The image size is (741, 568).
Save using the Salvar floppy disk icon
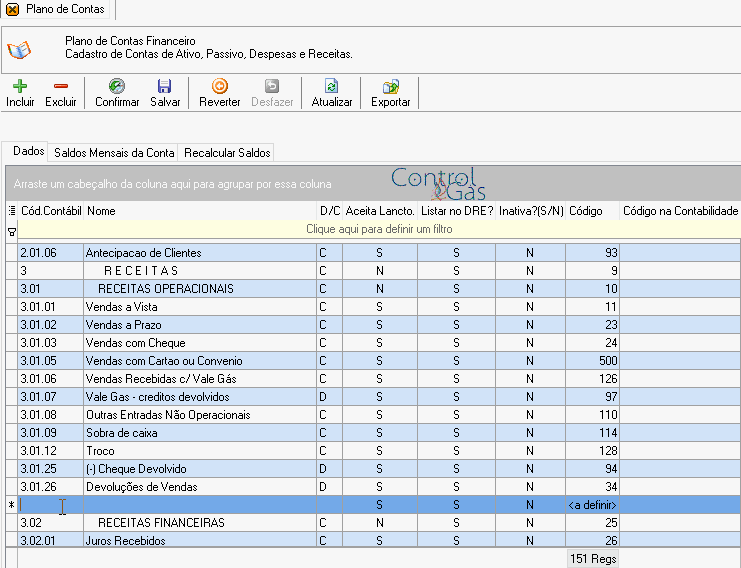(164, 86)
